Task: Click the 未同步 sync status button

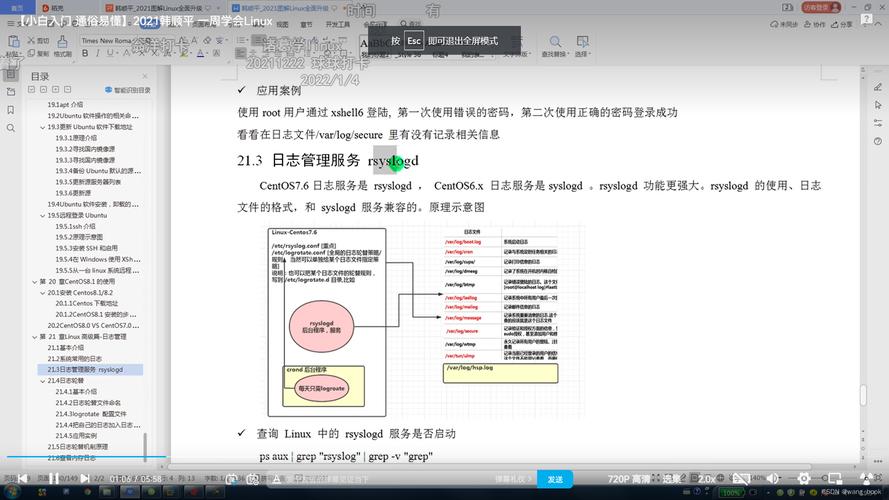Action: tap(785, 24)
